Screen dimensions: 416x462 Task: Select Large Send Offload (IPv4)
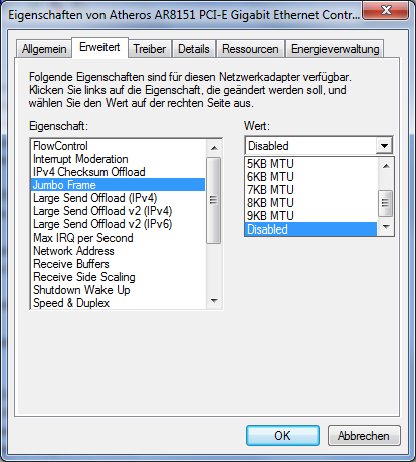pyautogui.click(x=118, y=198)
